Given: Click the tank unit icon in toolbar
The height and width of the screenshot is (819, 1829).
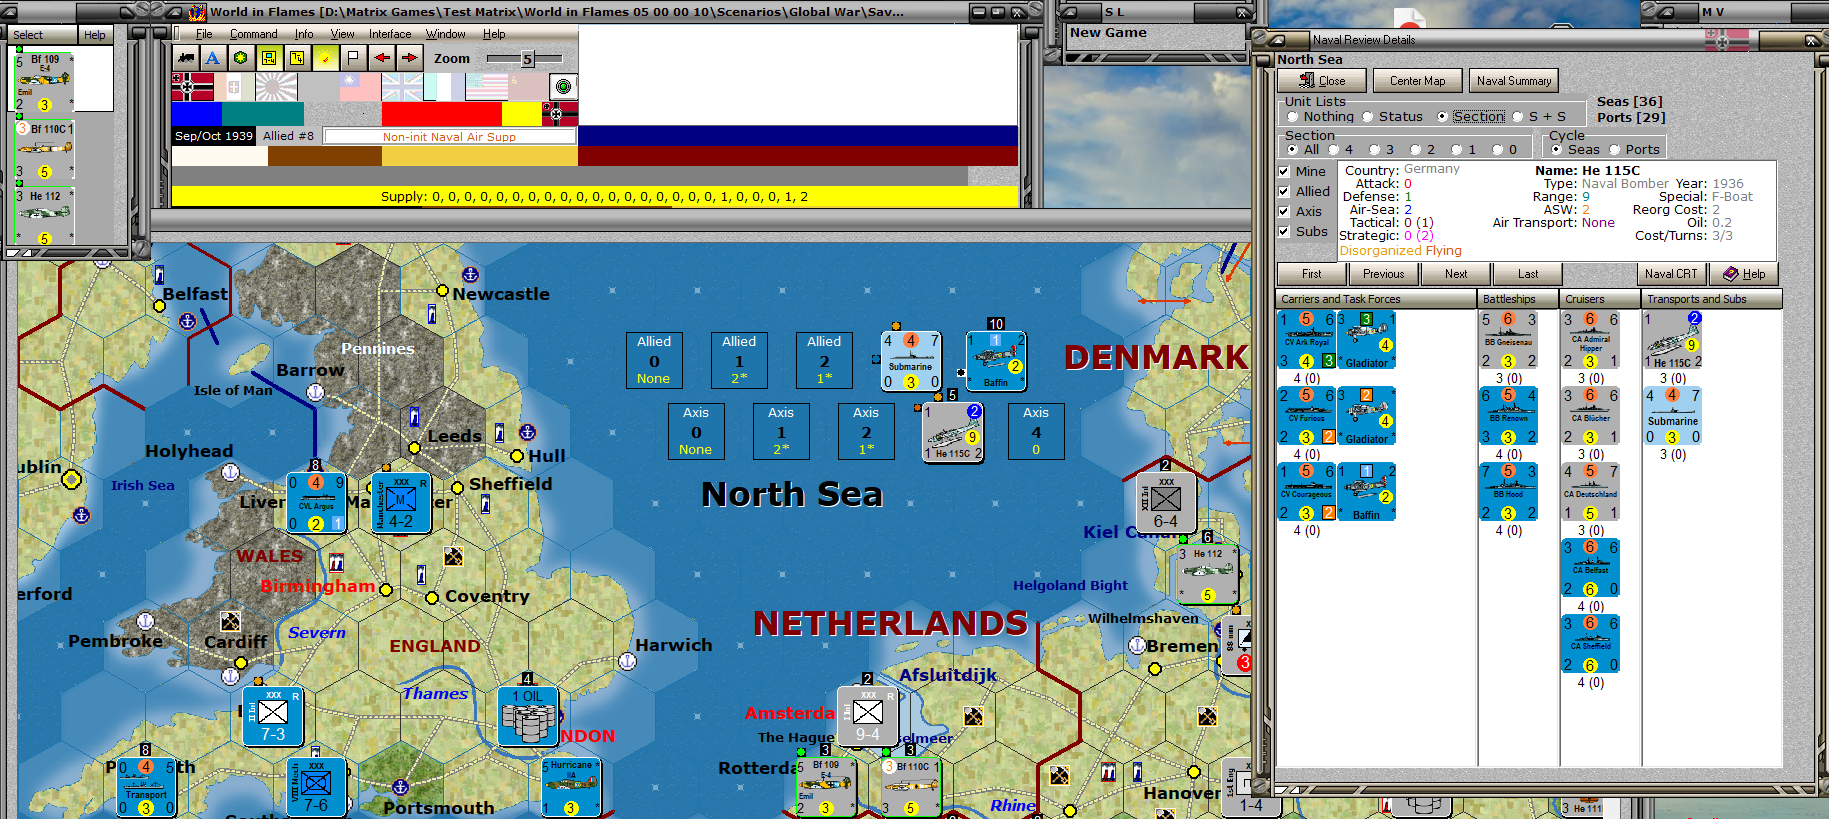Looking at the screenshot, I should tap(185, 58).
